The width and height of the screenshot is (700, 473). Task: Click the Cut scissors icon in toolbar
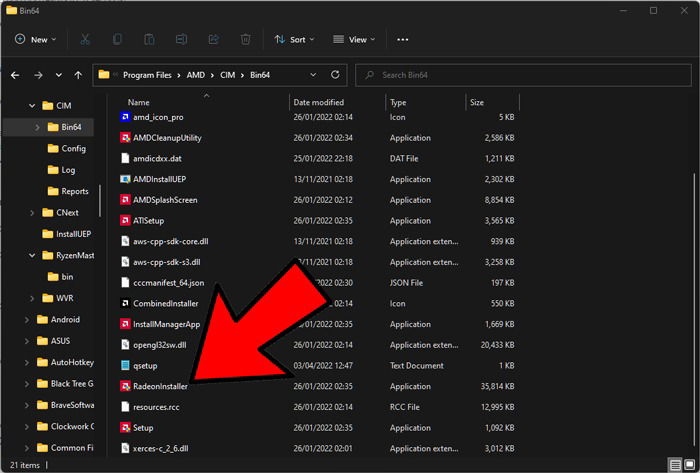pyautogui.click(x=85, y=39)
